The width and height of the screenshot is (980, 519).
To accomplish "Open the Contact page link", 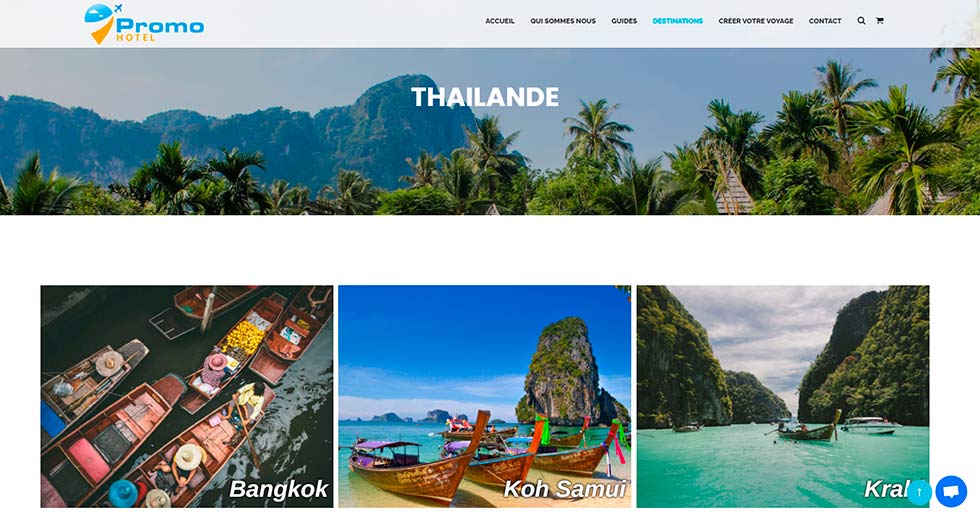I will (x=825, y=21).
